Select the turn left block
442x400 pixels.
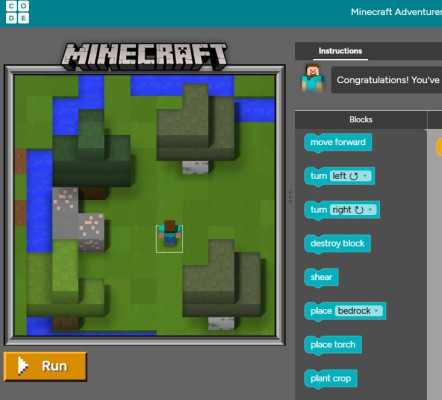339,176
